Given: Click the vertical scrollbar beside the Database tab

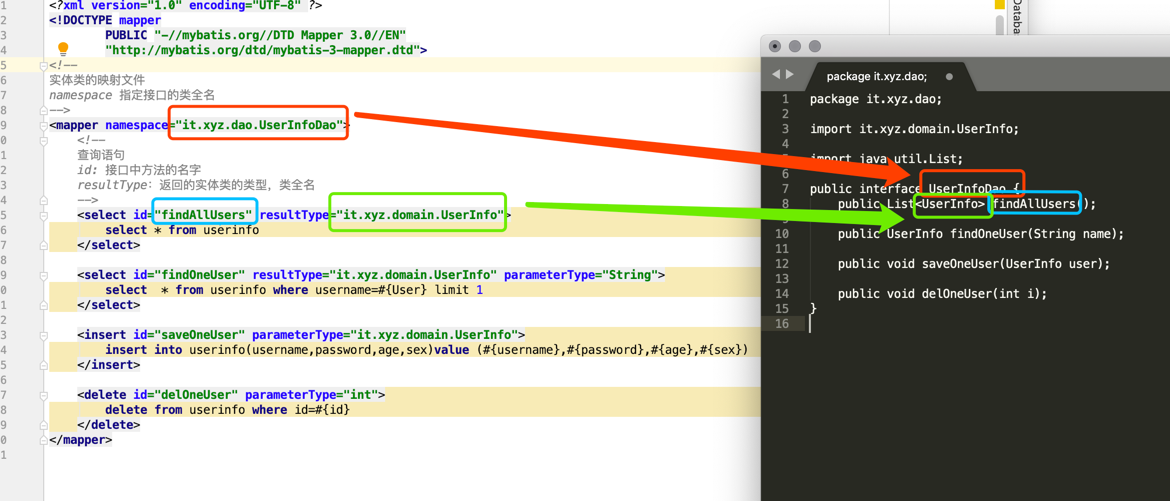Looking at the screenshot, I should click(x=999, y=25).
